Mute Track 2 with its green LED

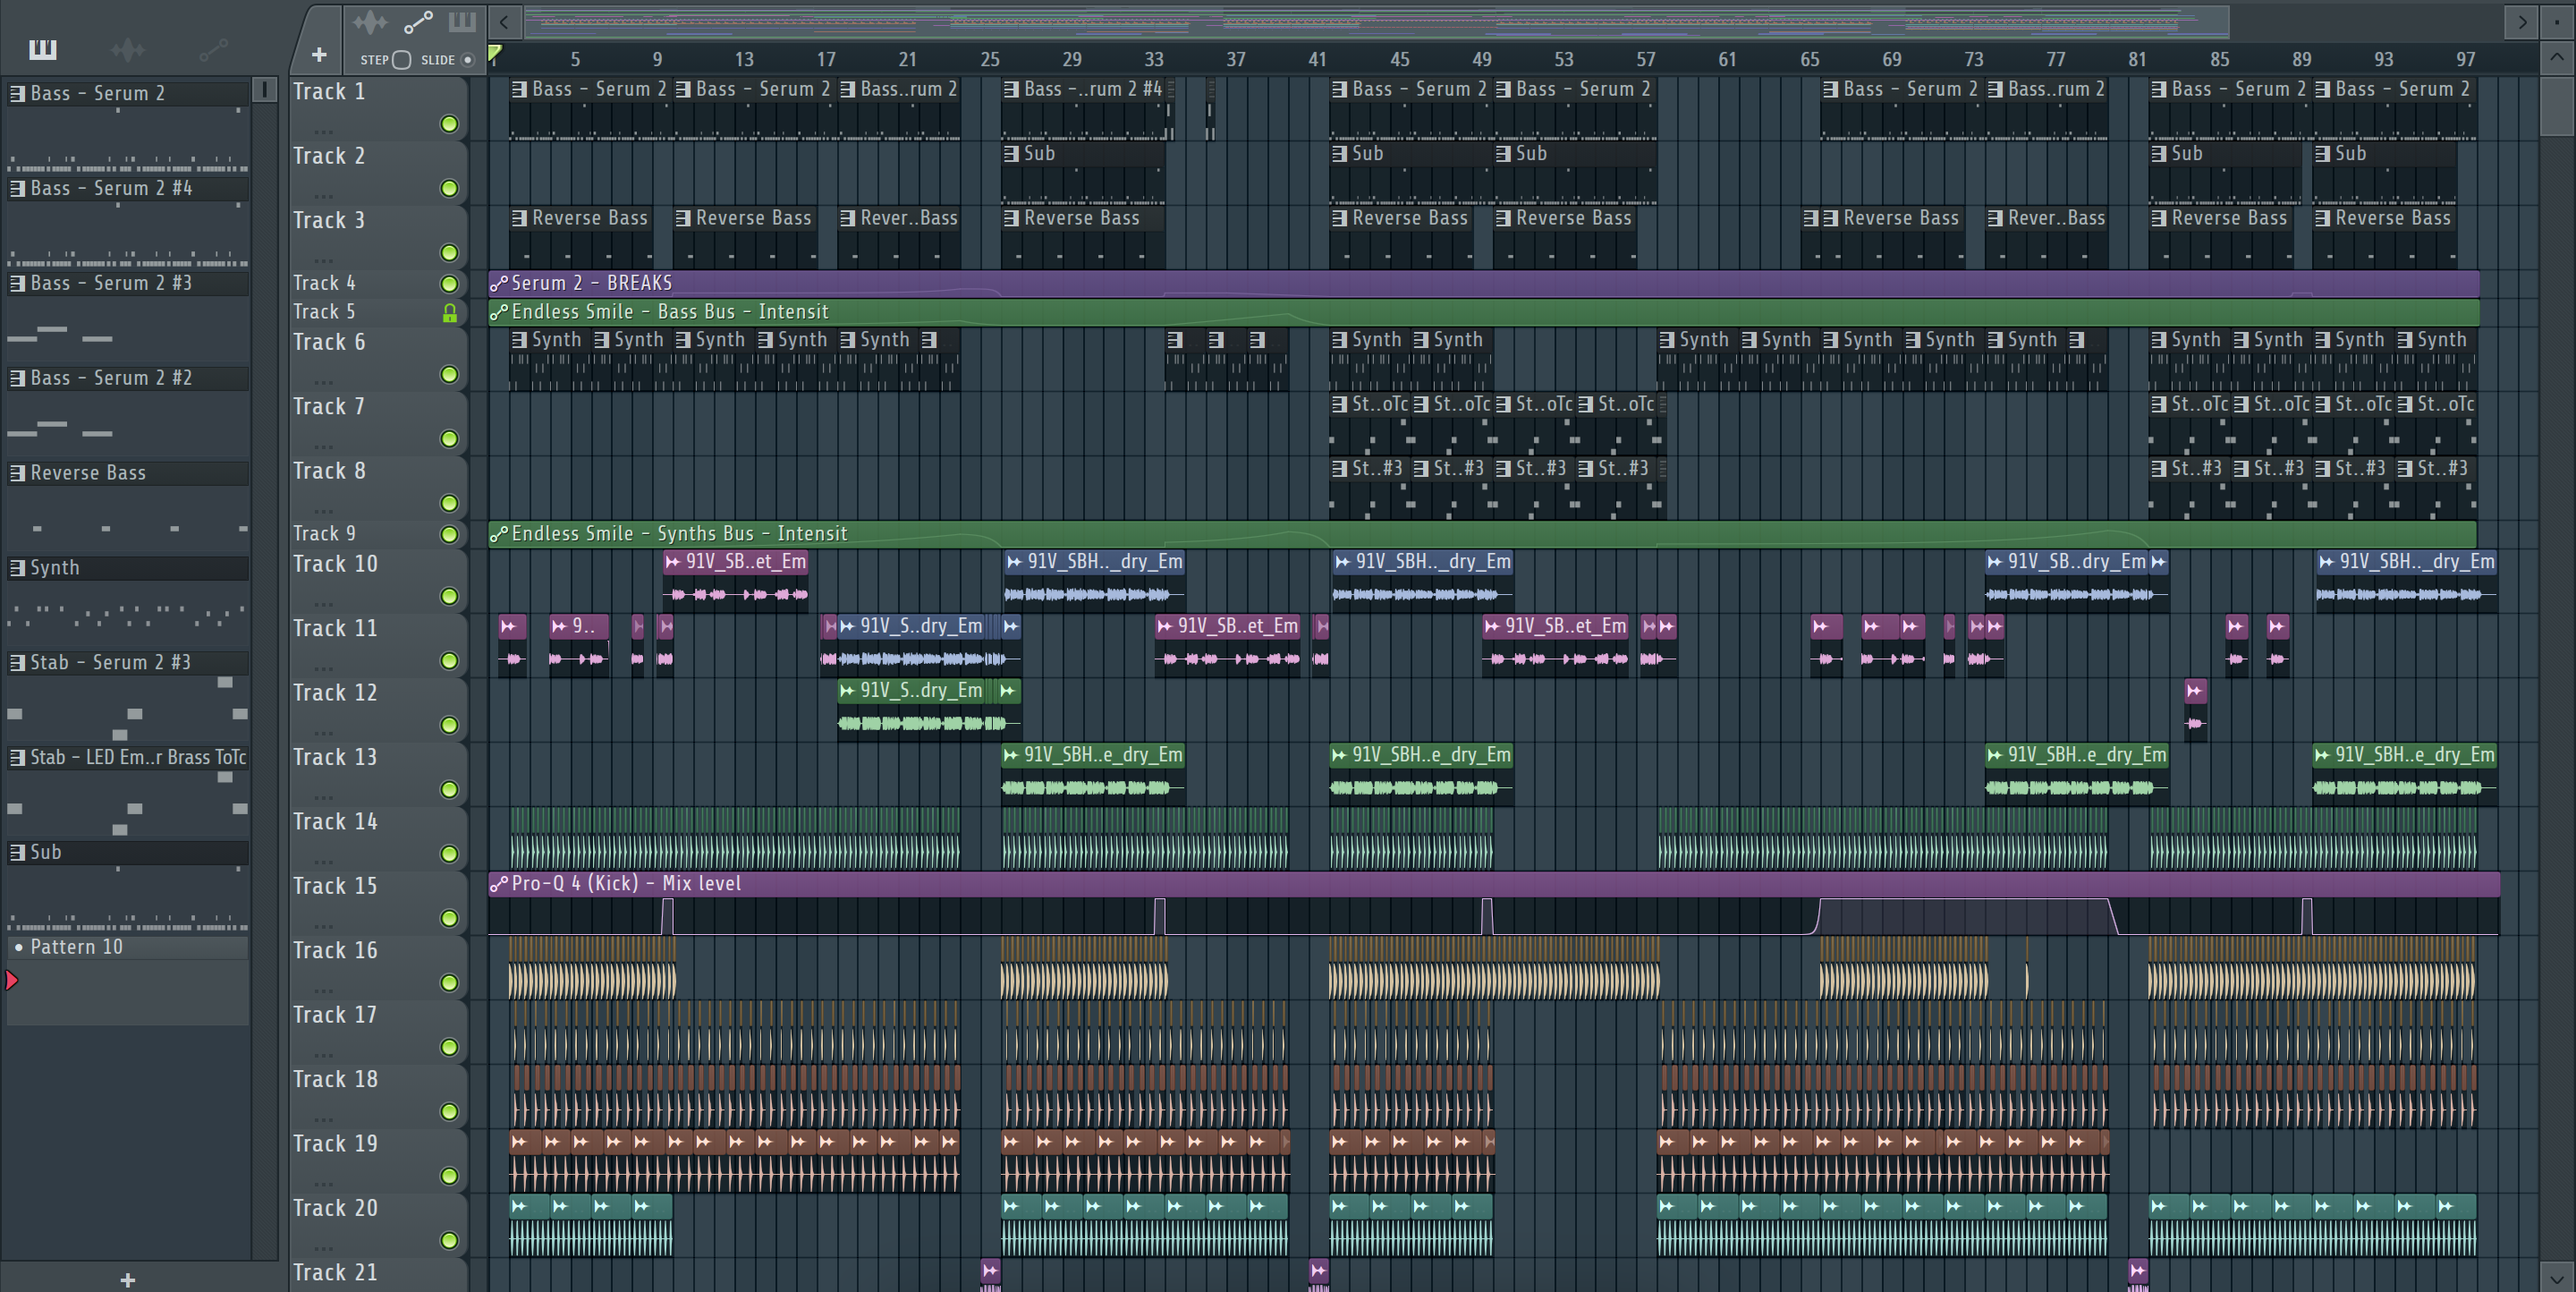tap(450, 188)
